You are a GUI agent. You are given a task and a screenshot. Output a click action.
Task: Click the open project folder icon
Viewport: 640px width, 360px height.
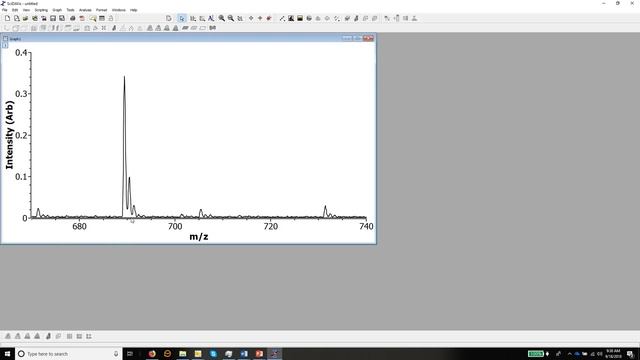point(25,18)
